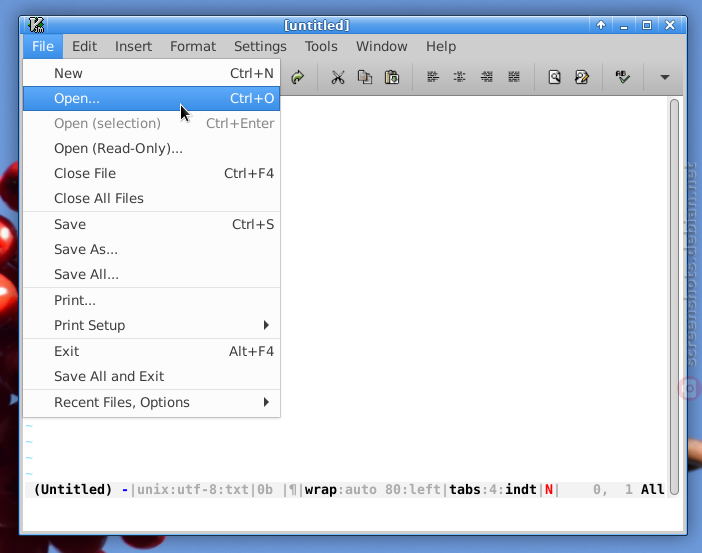The image size is (702, 553).
Task: Open Find and Replace pencil icon
Action: coord(582,77)
